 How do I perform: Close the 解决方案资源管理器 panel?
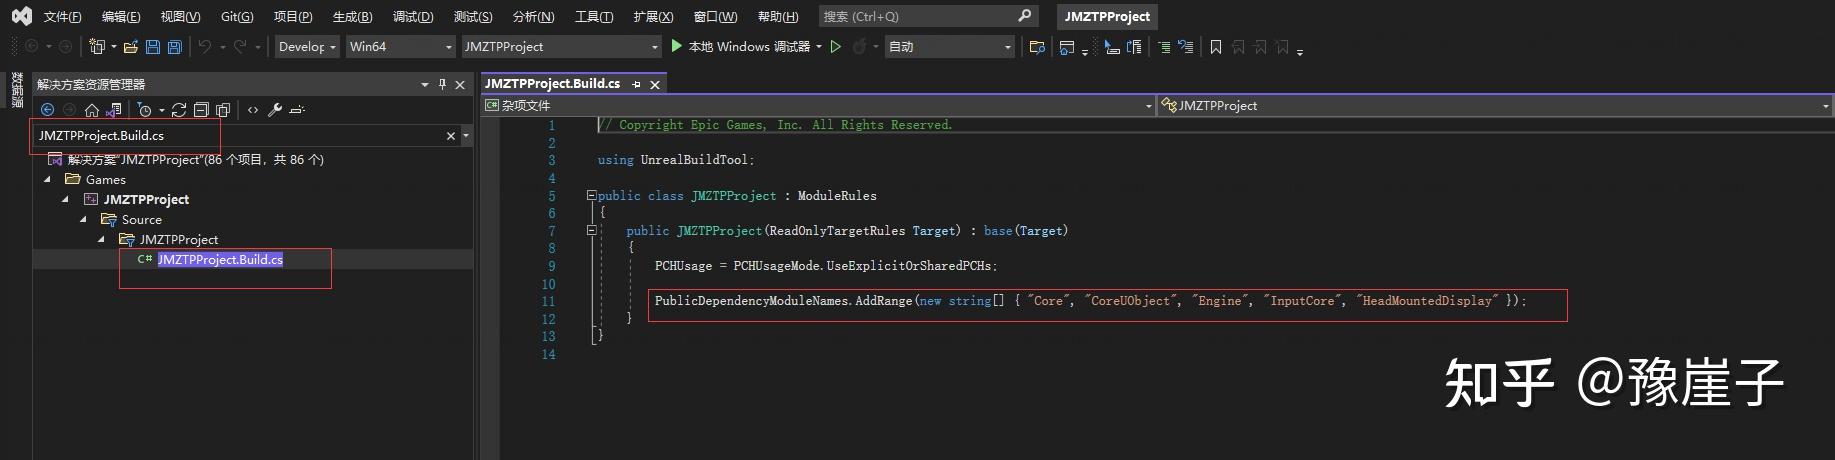(x=460, y=85)
